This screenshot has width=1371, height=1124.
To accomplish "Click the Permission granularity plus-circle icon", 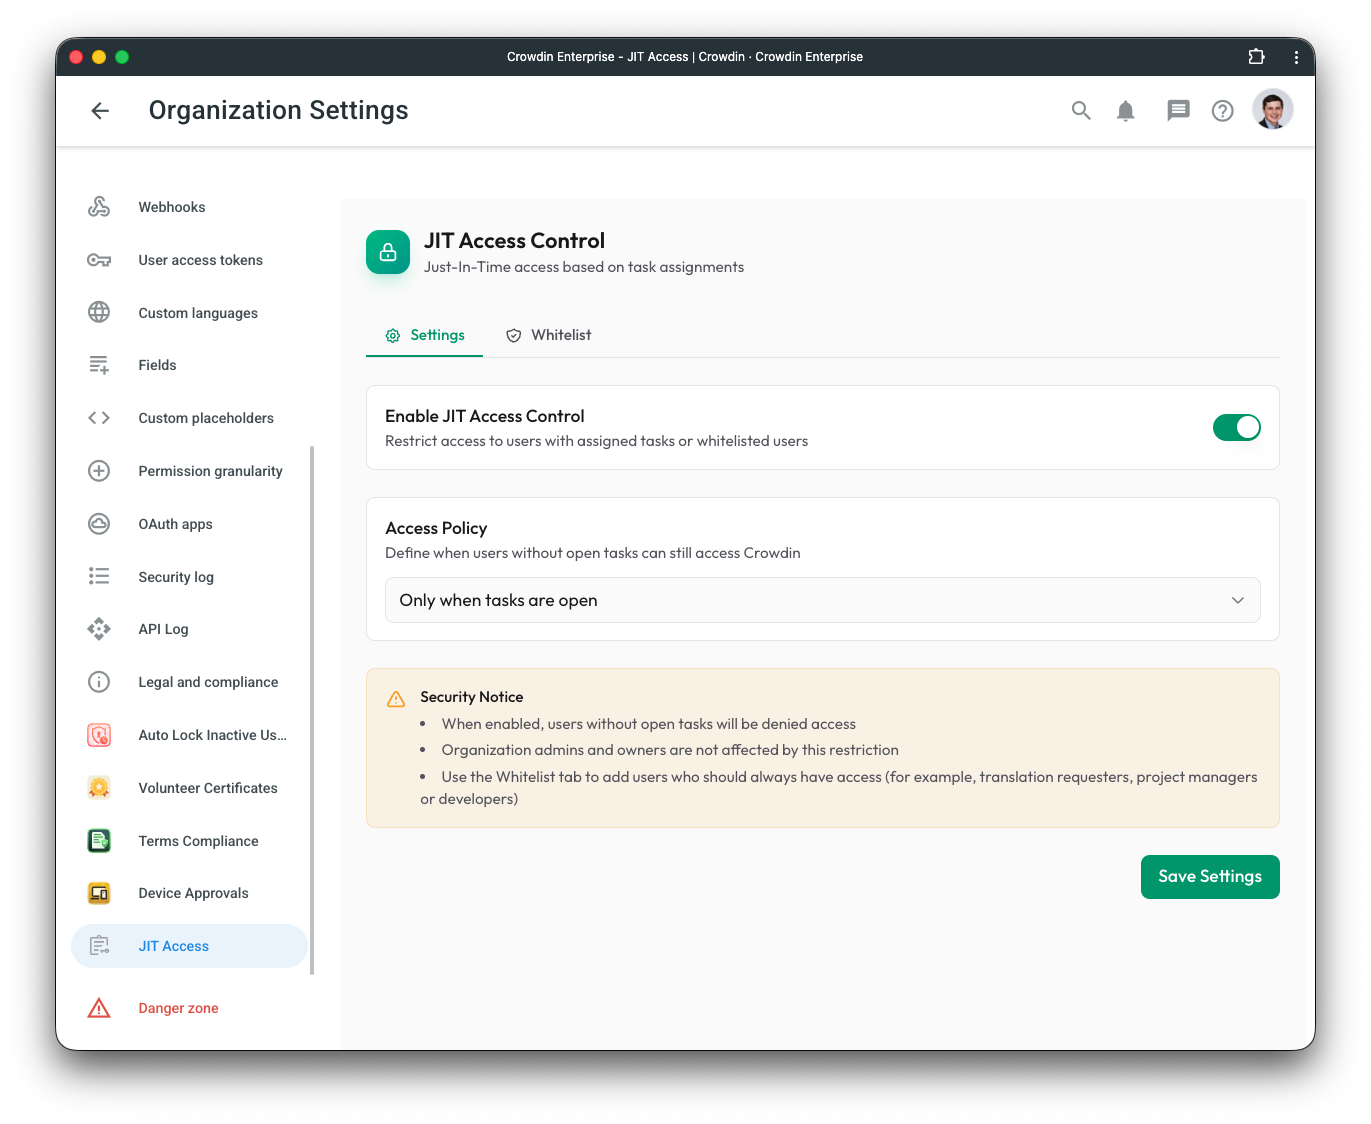I will [x=99, y=471].
